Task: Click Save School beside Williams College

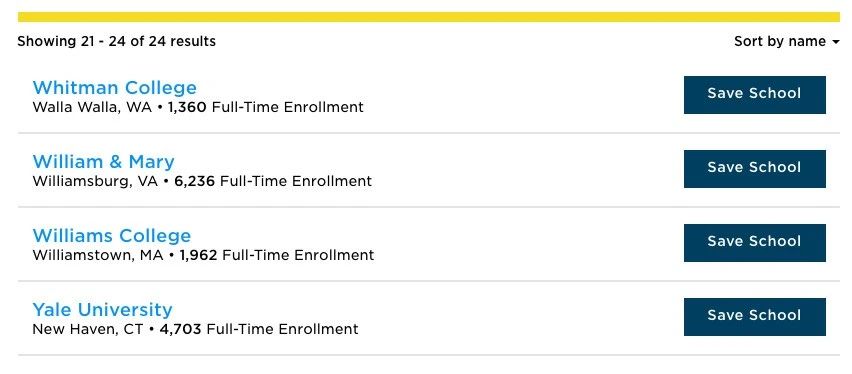Action: (754, 242)
